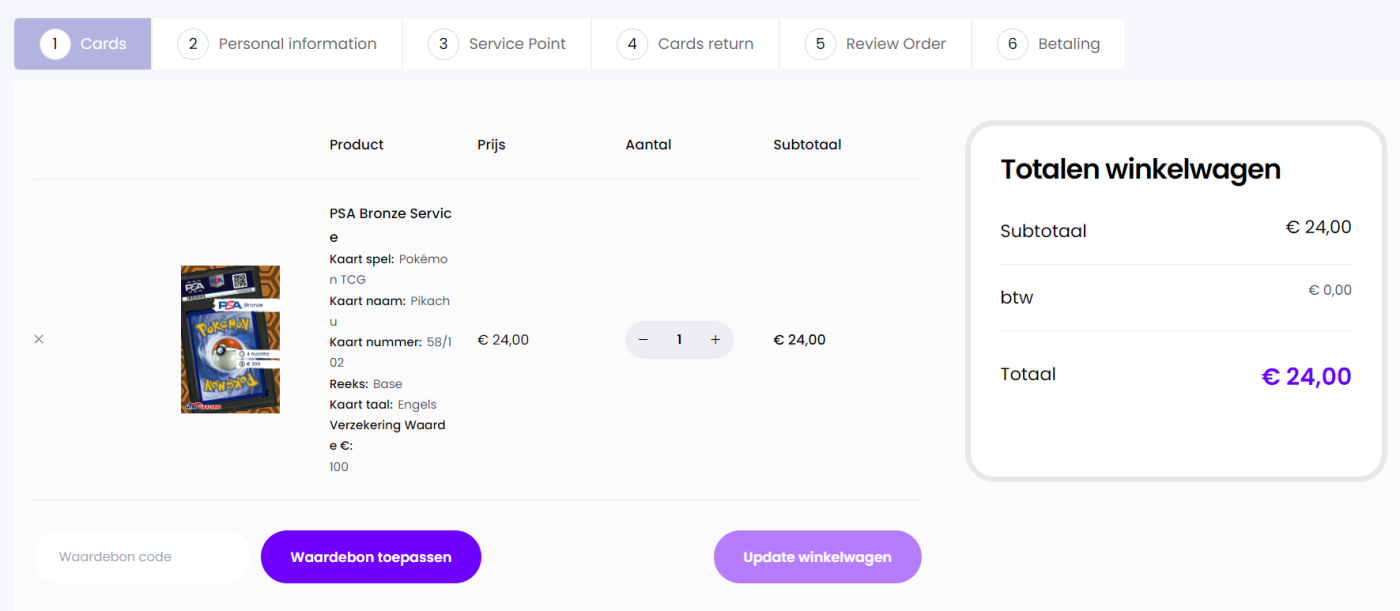Open the Review Order step

pos(875,44)
